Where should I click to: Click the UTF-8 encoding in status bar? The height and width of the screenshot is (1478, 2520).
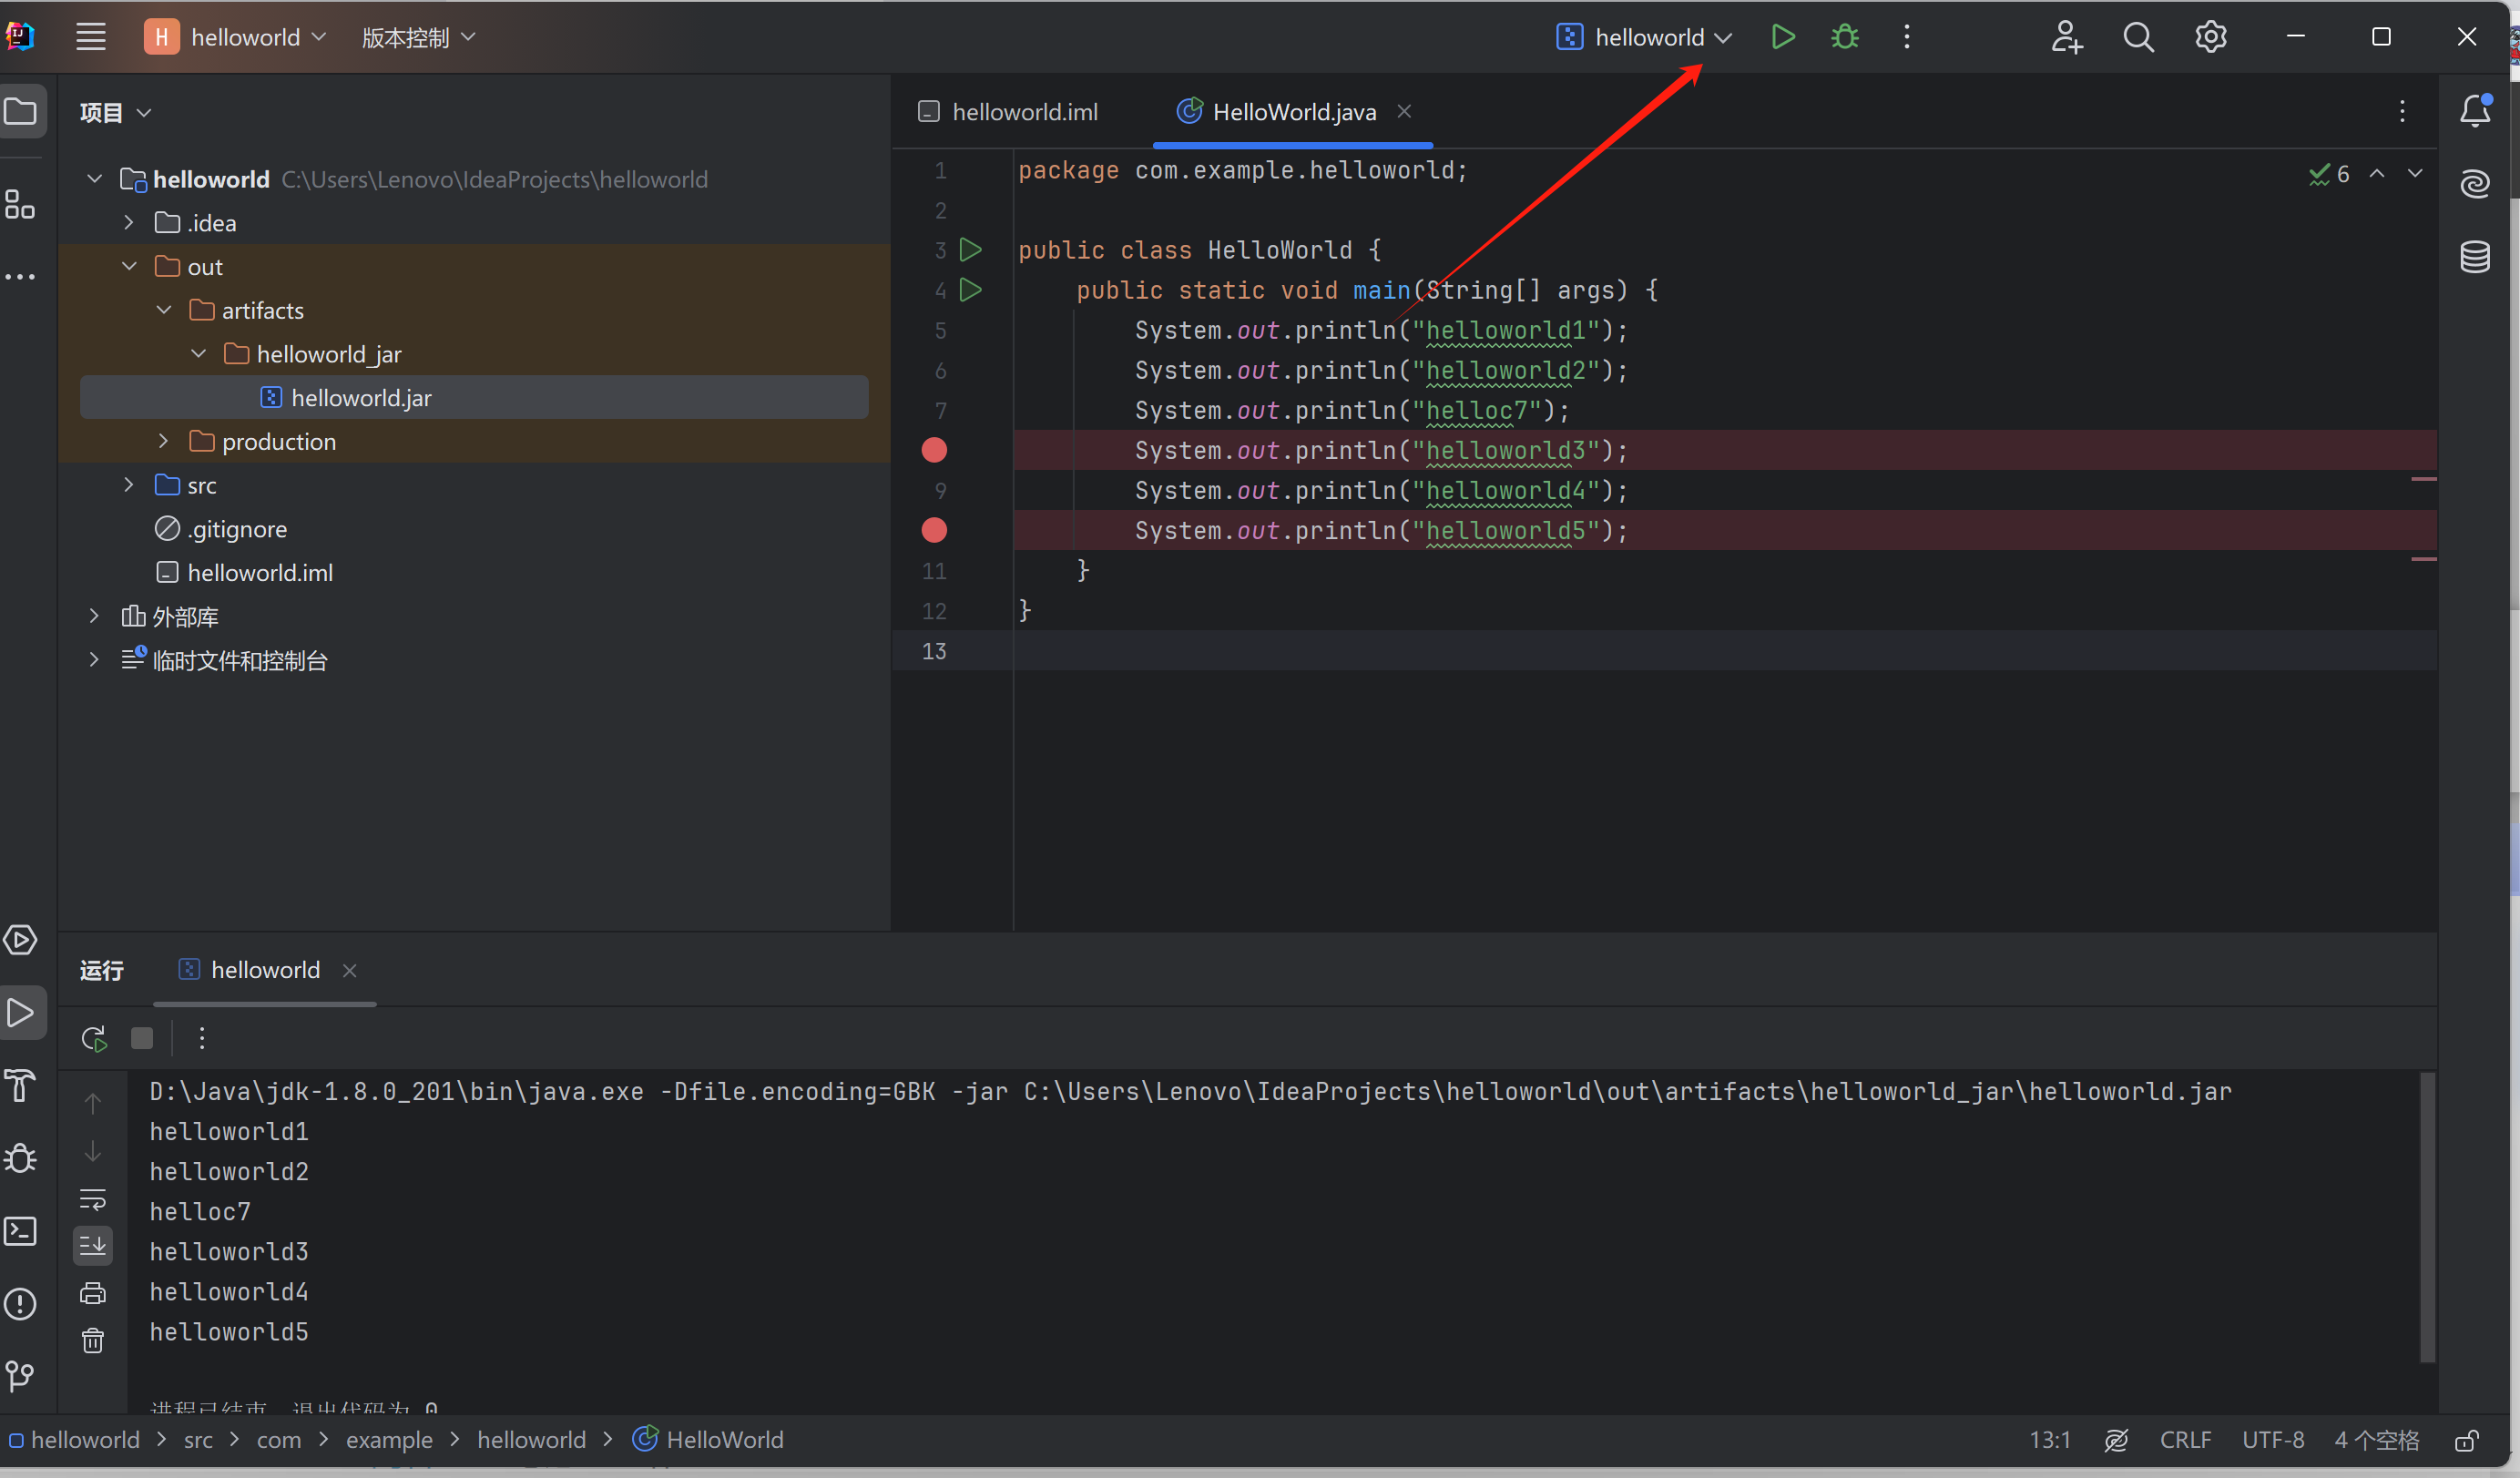click(2272, 1439)
